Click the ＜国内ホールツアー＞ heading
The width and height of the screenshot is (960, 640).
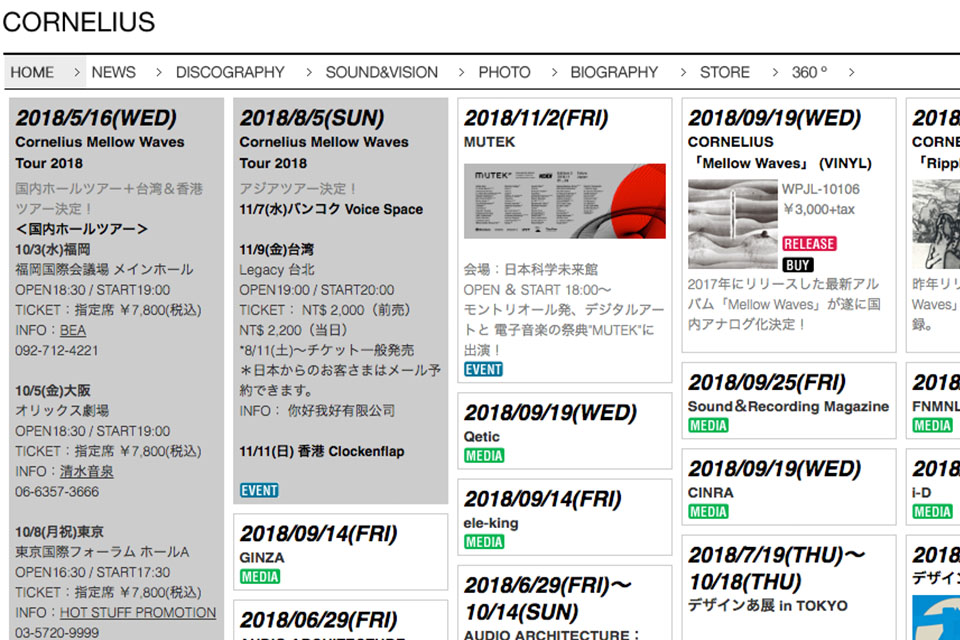coord(81,229)
